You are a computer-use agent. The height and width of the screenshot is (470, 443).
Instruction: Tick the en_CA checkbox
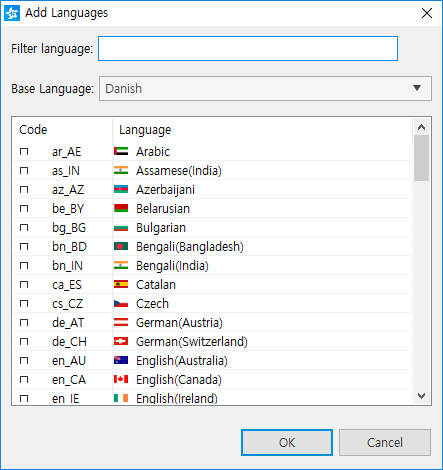pos(24,380)
